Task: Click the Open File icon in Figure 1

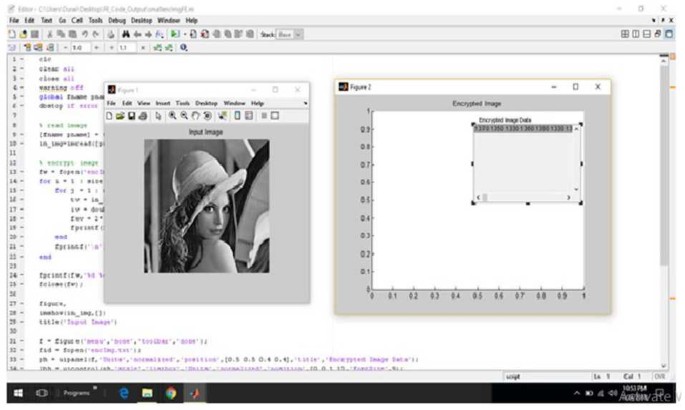Action: coord(121,116)
